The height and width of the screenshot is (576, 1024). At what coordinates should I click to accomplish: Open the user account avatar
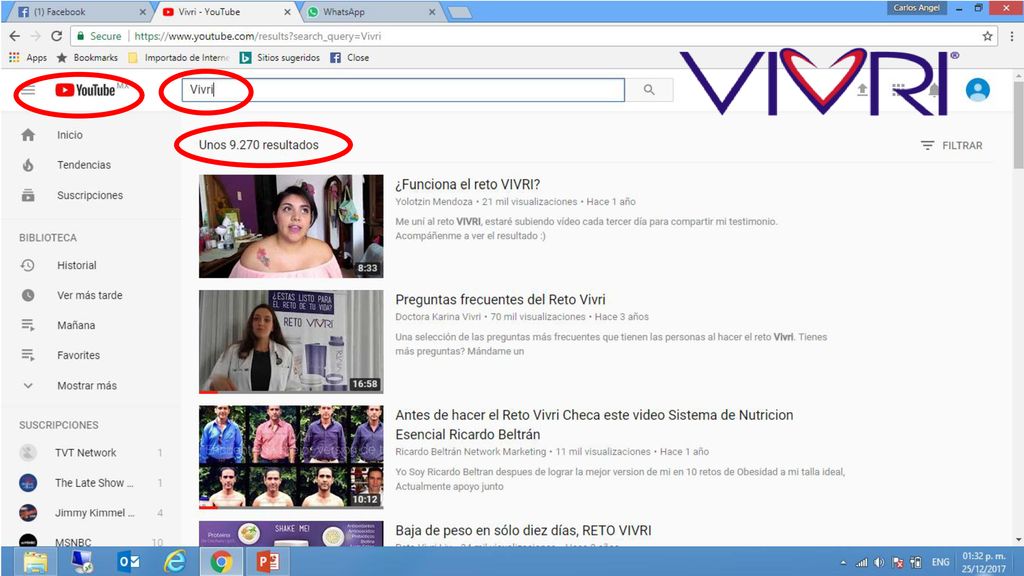pos(978,90)
